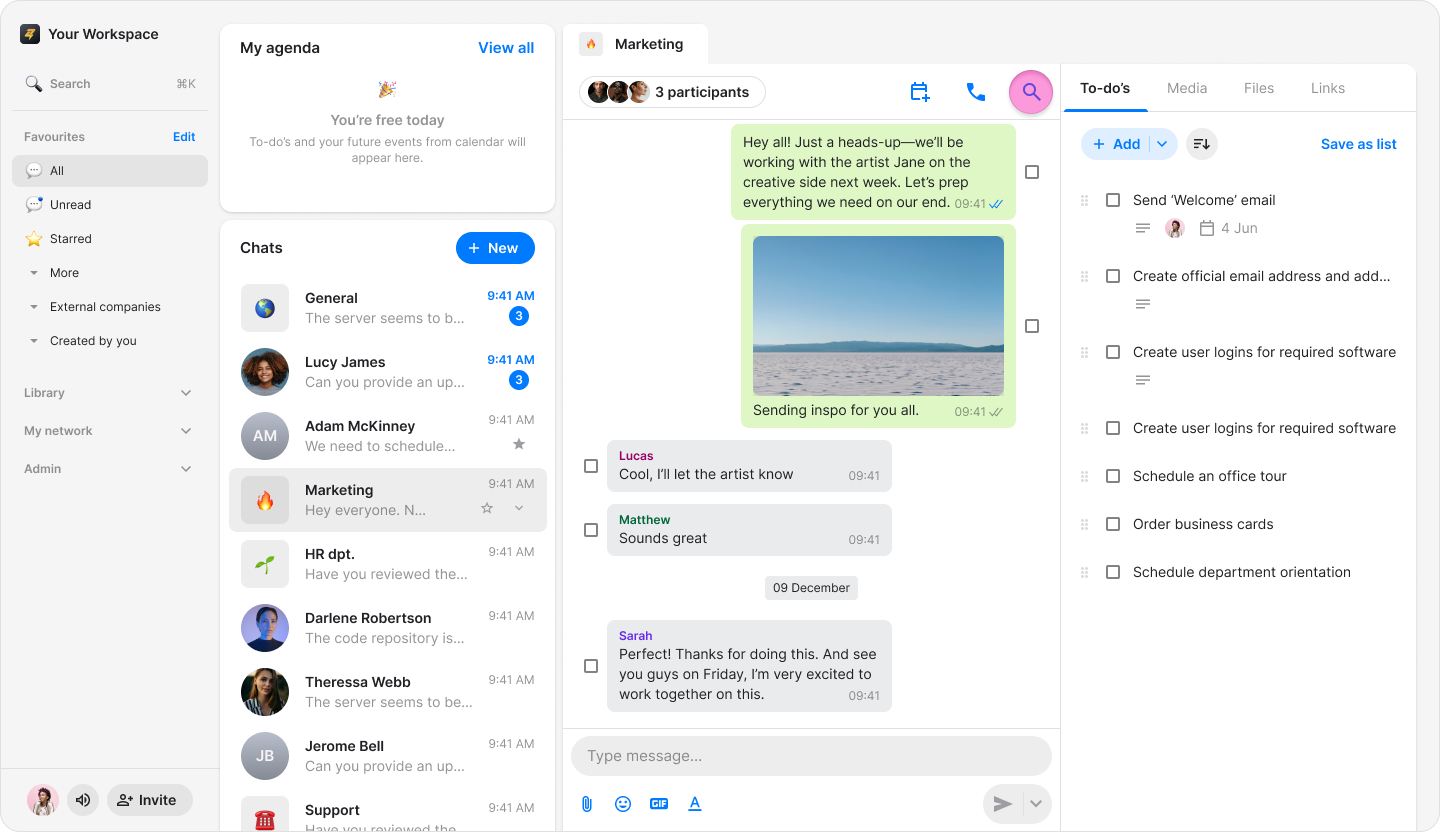Click the speaker sound icon in sidebar
The image size is (1440, 832).
[x=83, y=800]
